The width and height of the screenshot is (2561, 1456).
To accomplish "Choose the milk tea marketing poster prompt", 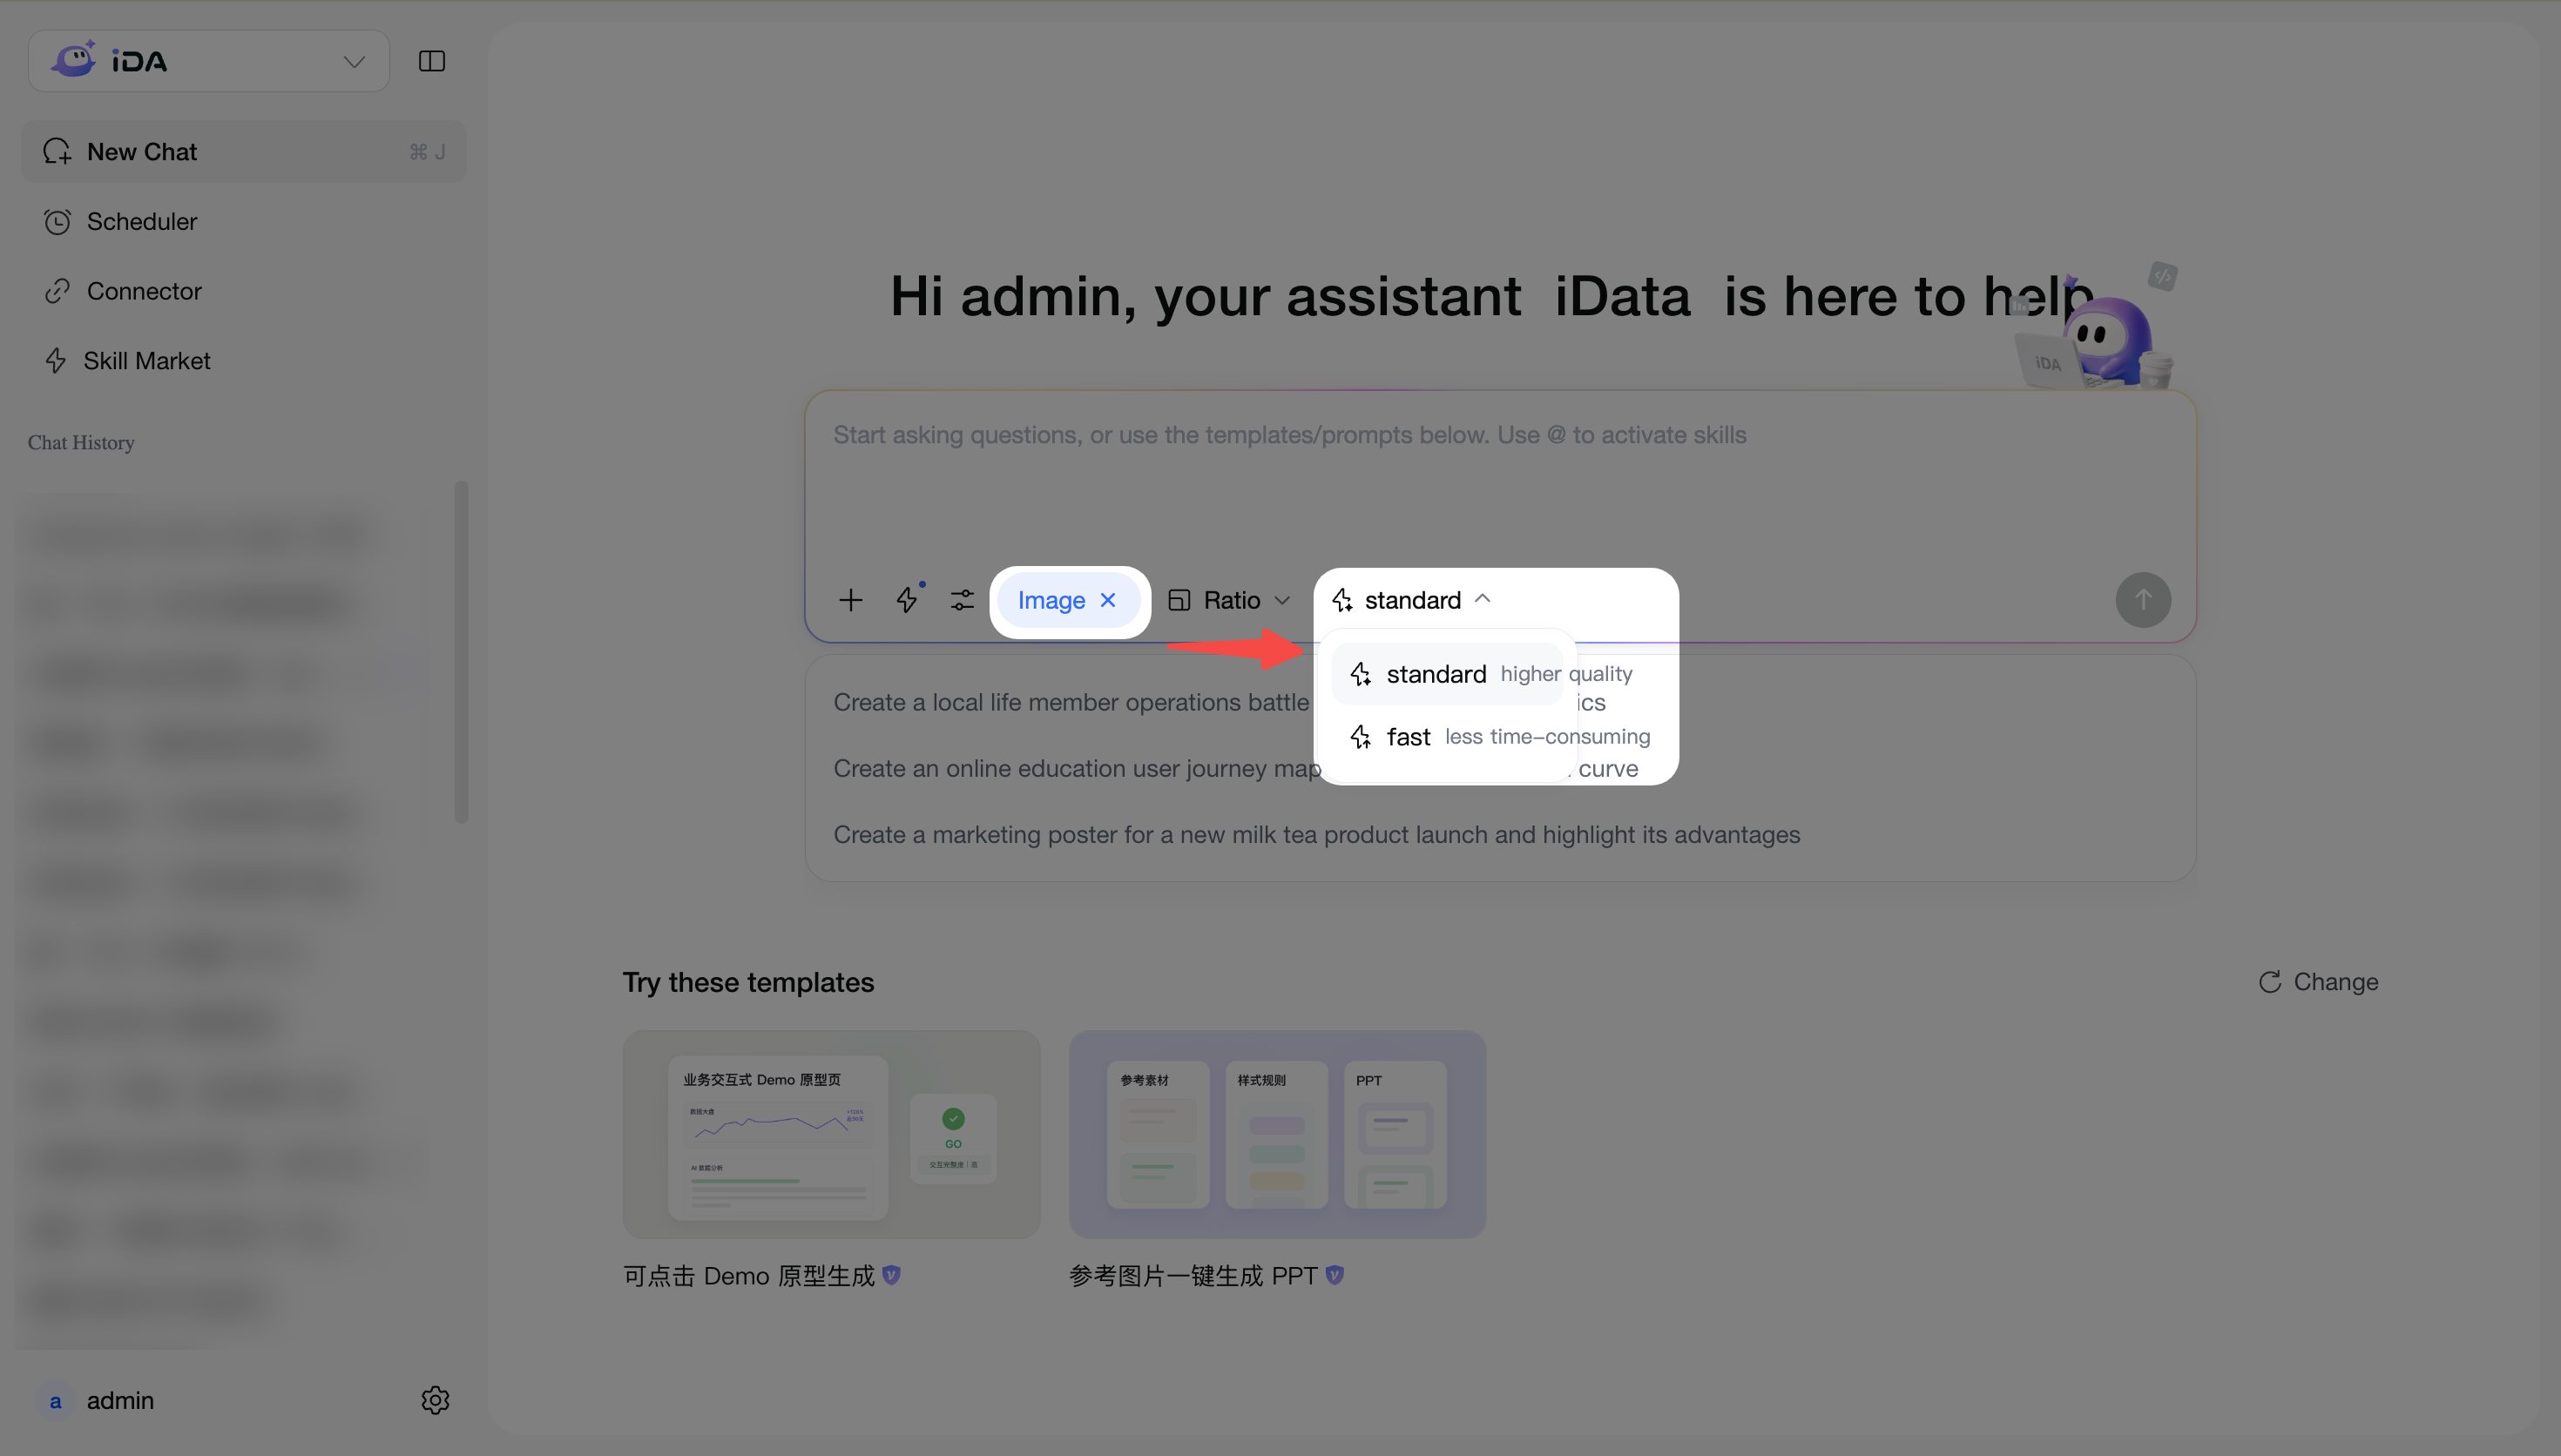I will coord(1316,835).
